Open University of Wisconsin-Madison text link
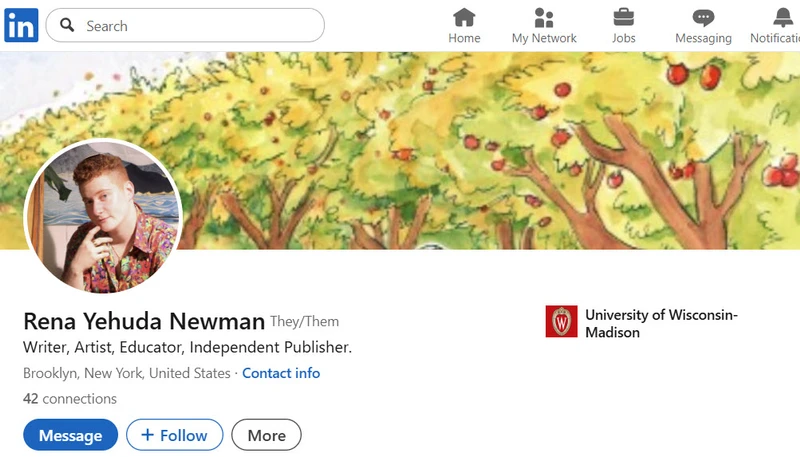This screenshot has height=457, width=800. click(660, 323)
